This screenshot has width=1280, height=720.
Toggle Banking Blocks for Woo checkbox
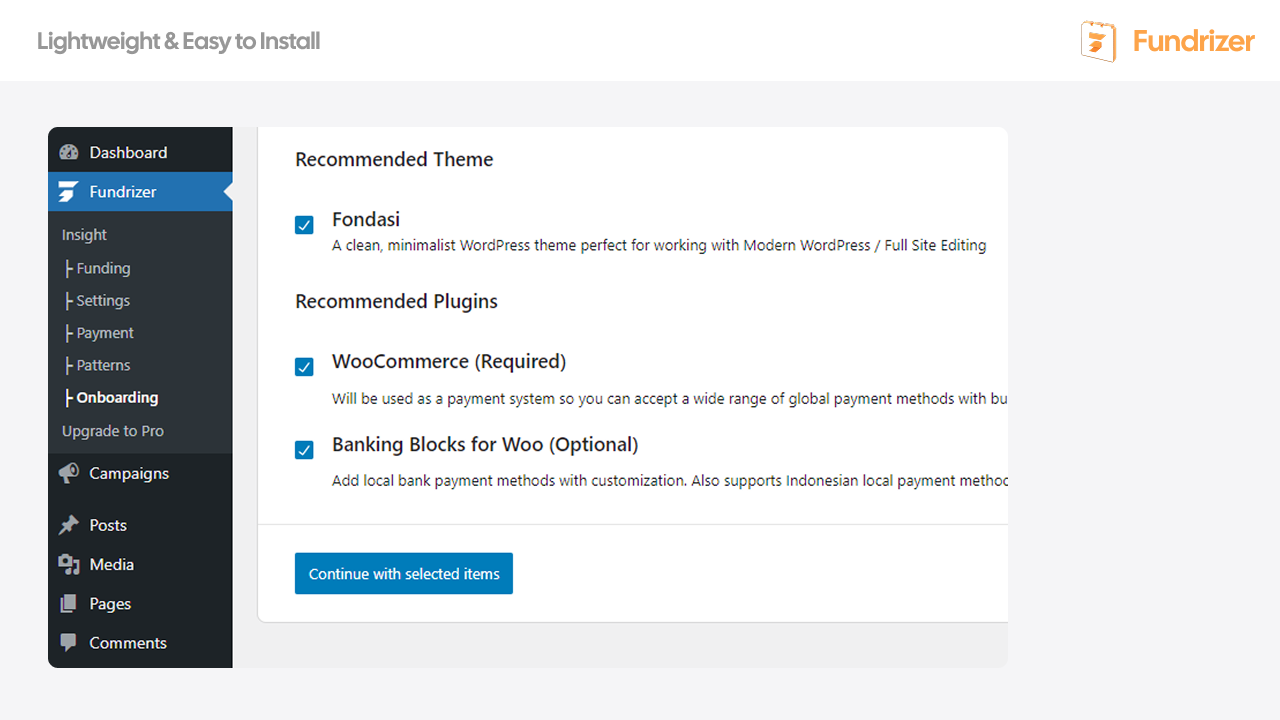click(x=304, y=450)
